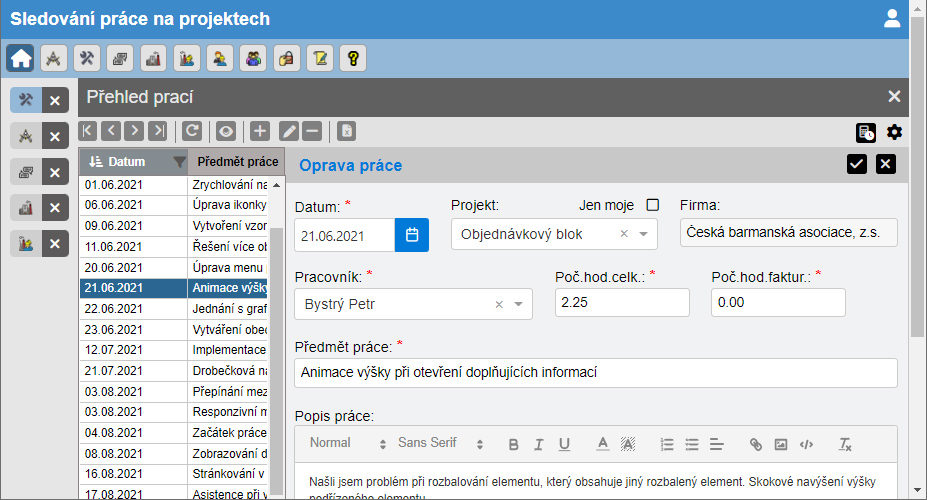Open the padlock permissions icon
This screenshot has width=927, height=500.
click(x=286, y=58)
